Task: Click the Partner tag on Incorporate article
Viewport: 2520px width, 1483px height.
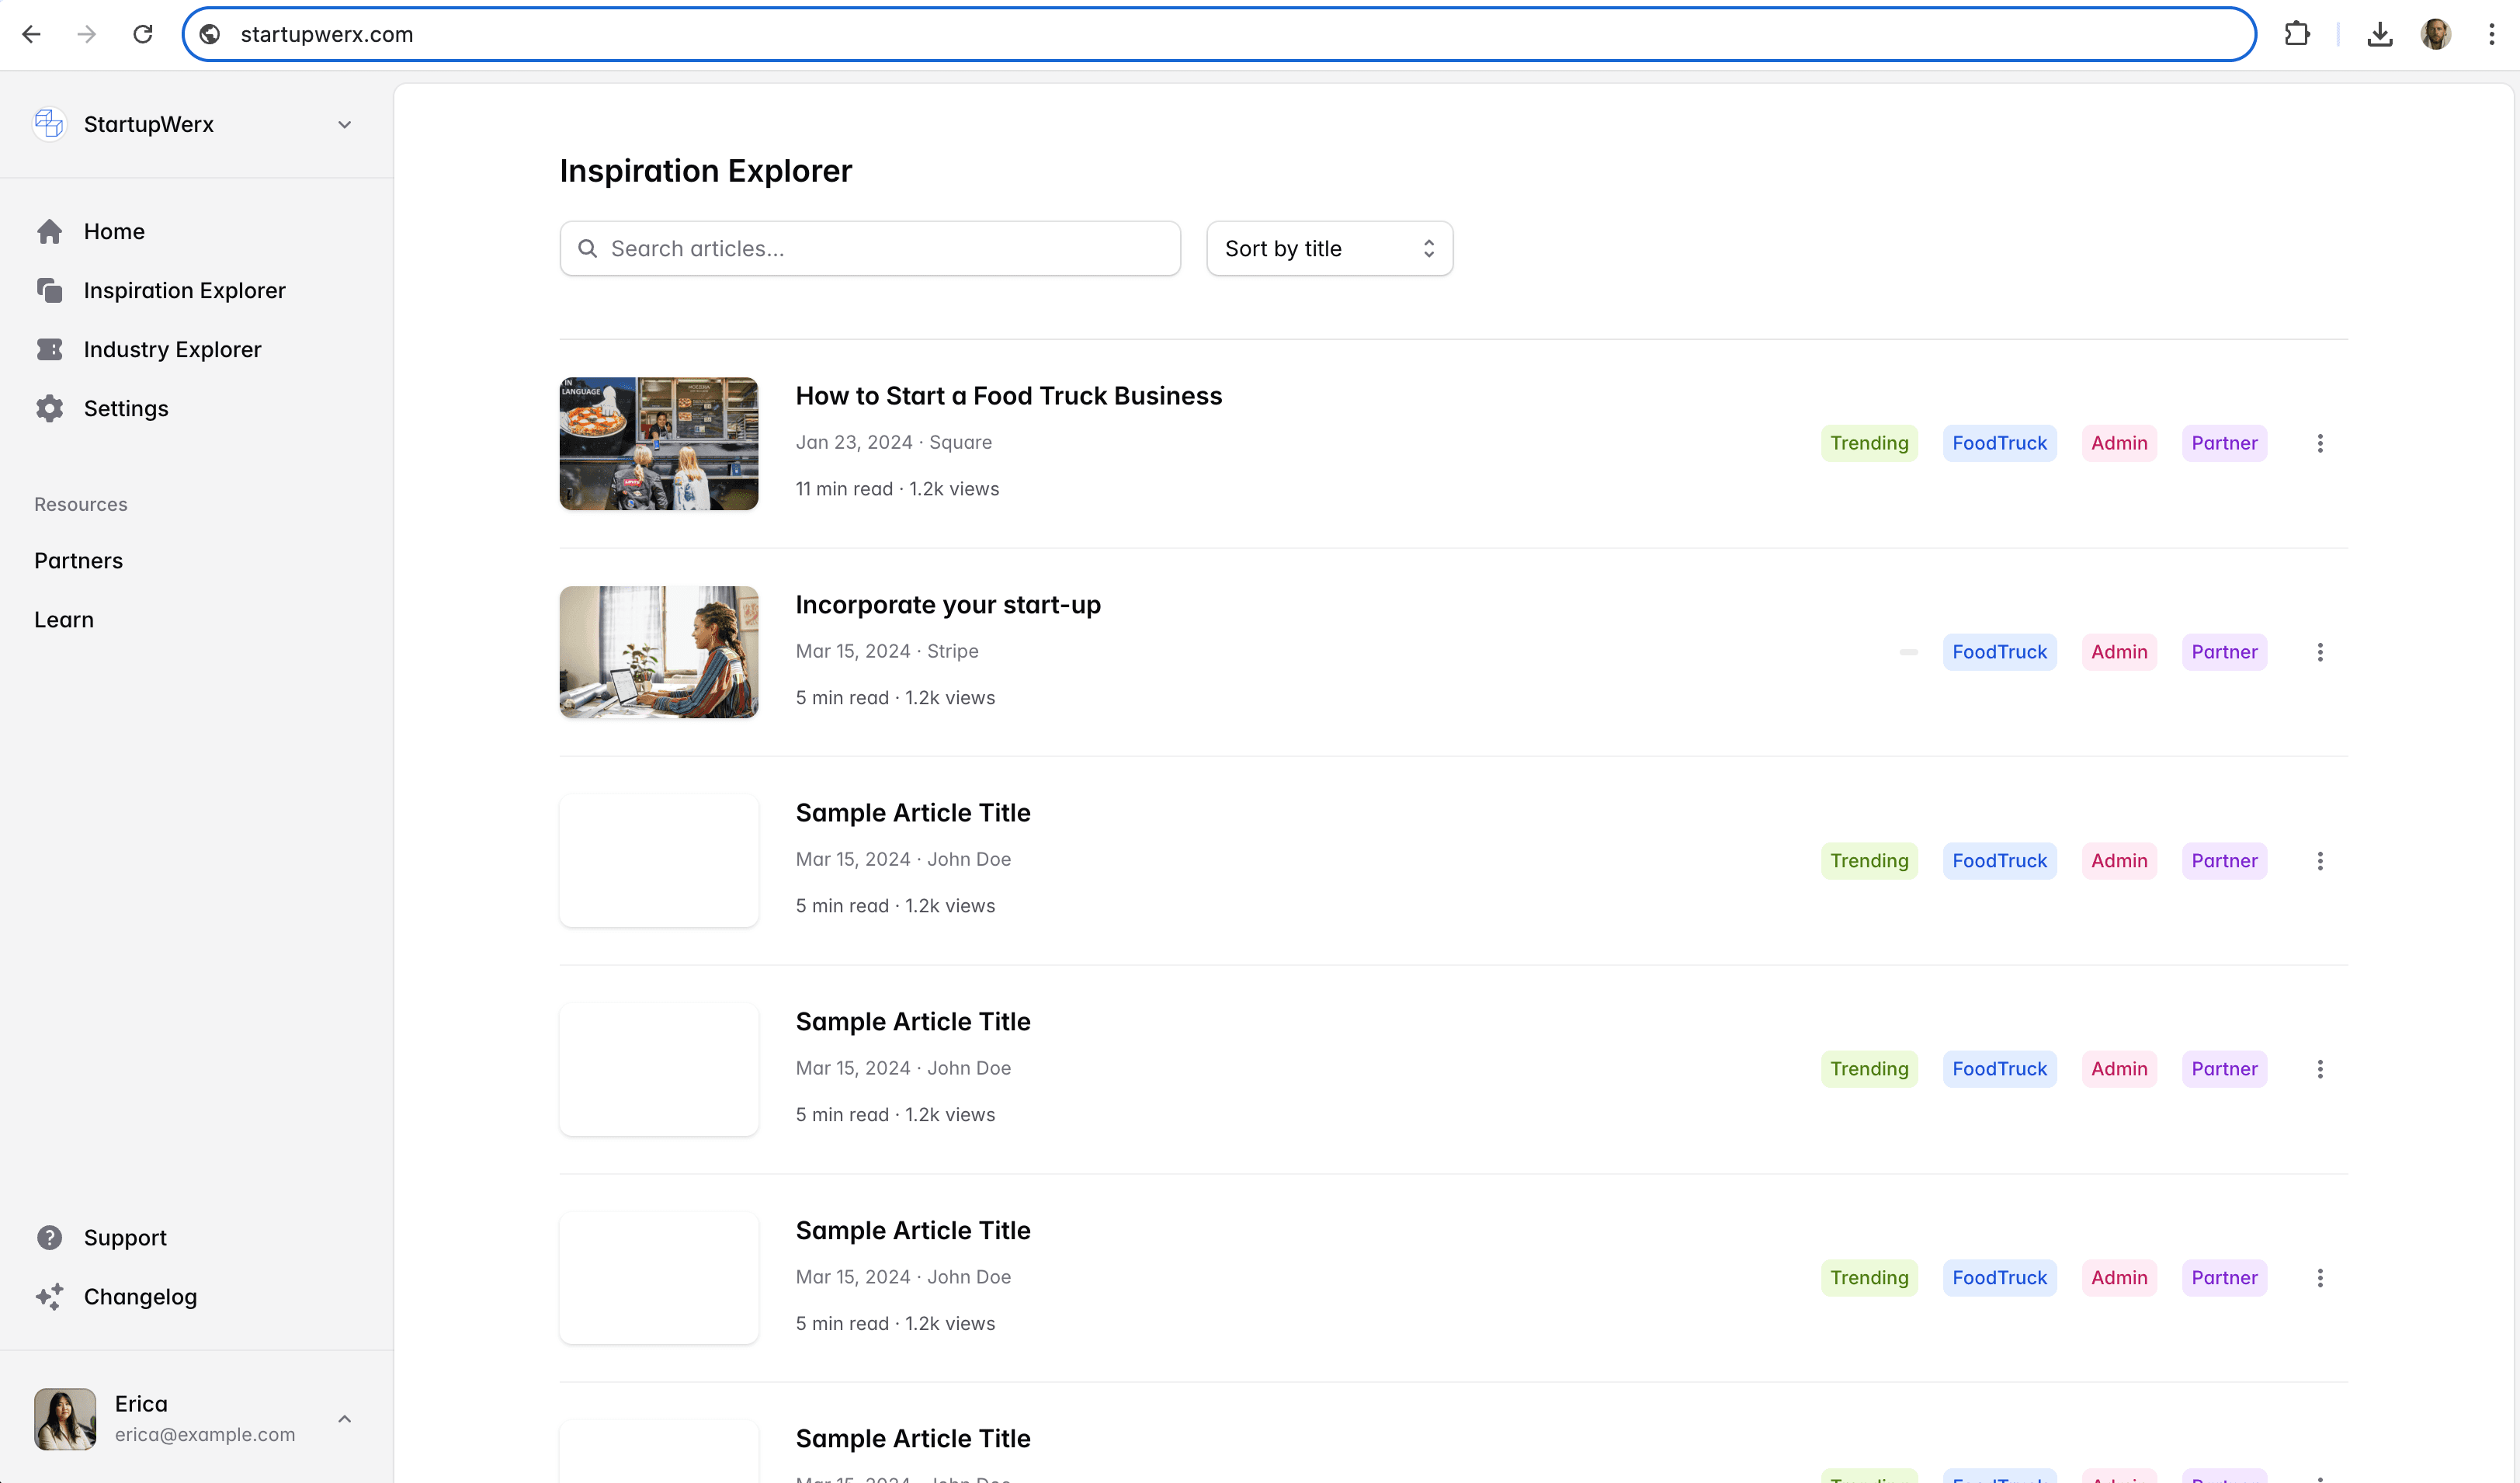Action: point(2223,652)
